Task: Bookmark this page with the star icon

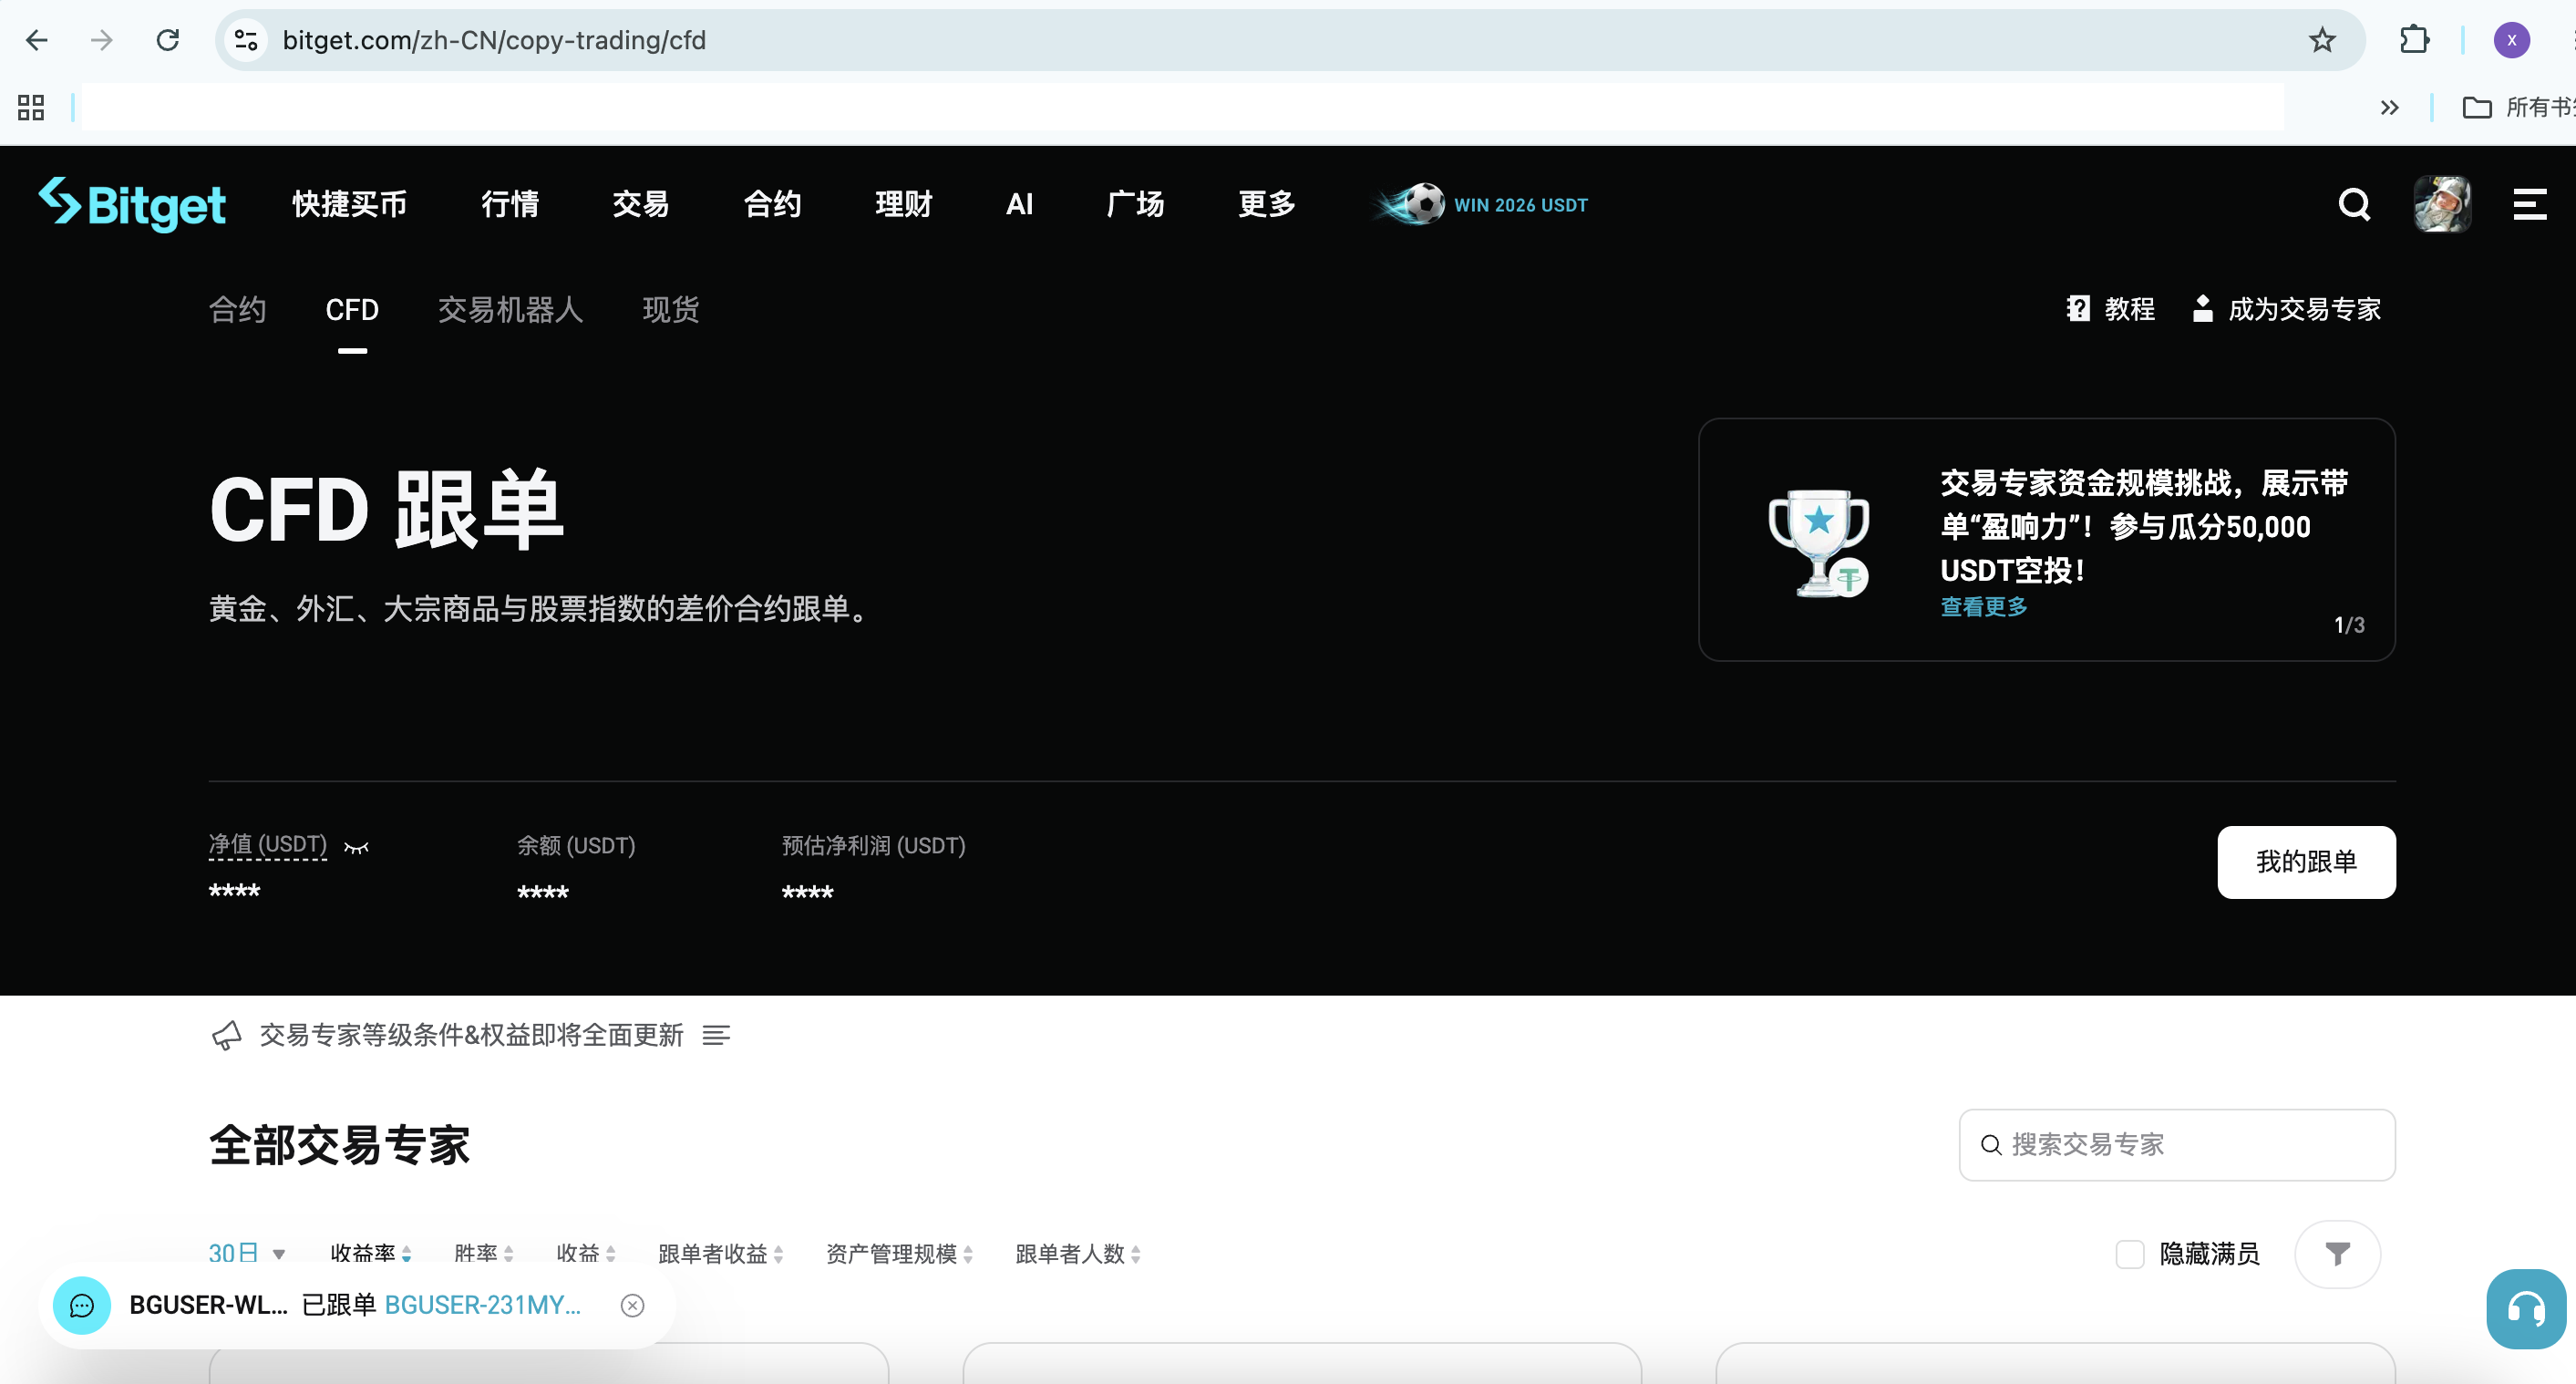Action: click(2322, 40)
